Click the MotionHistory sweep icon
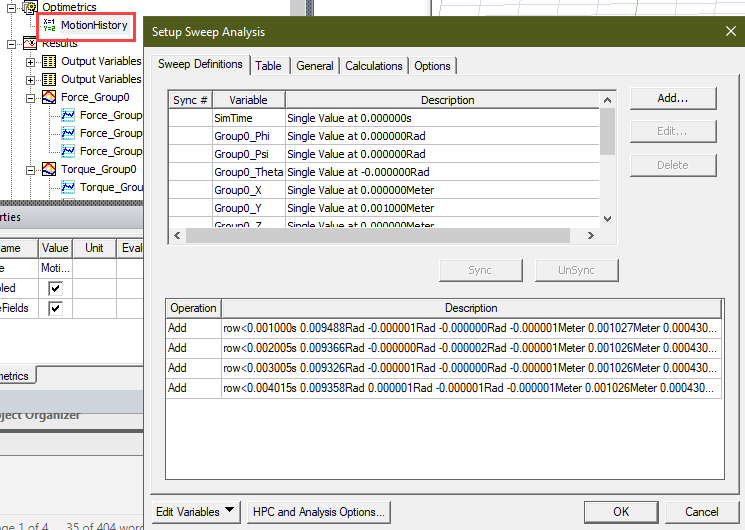The height and width of the screenshot is (530, 745). coord(49,25)
